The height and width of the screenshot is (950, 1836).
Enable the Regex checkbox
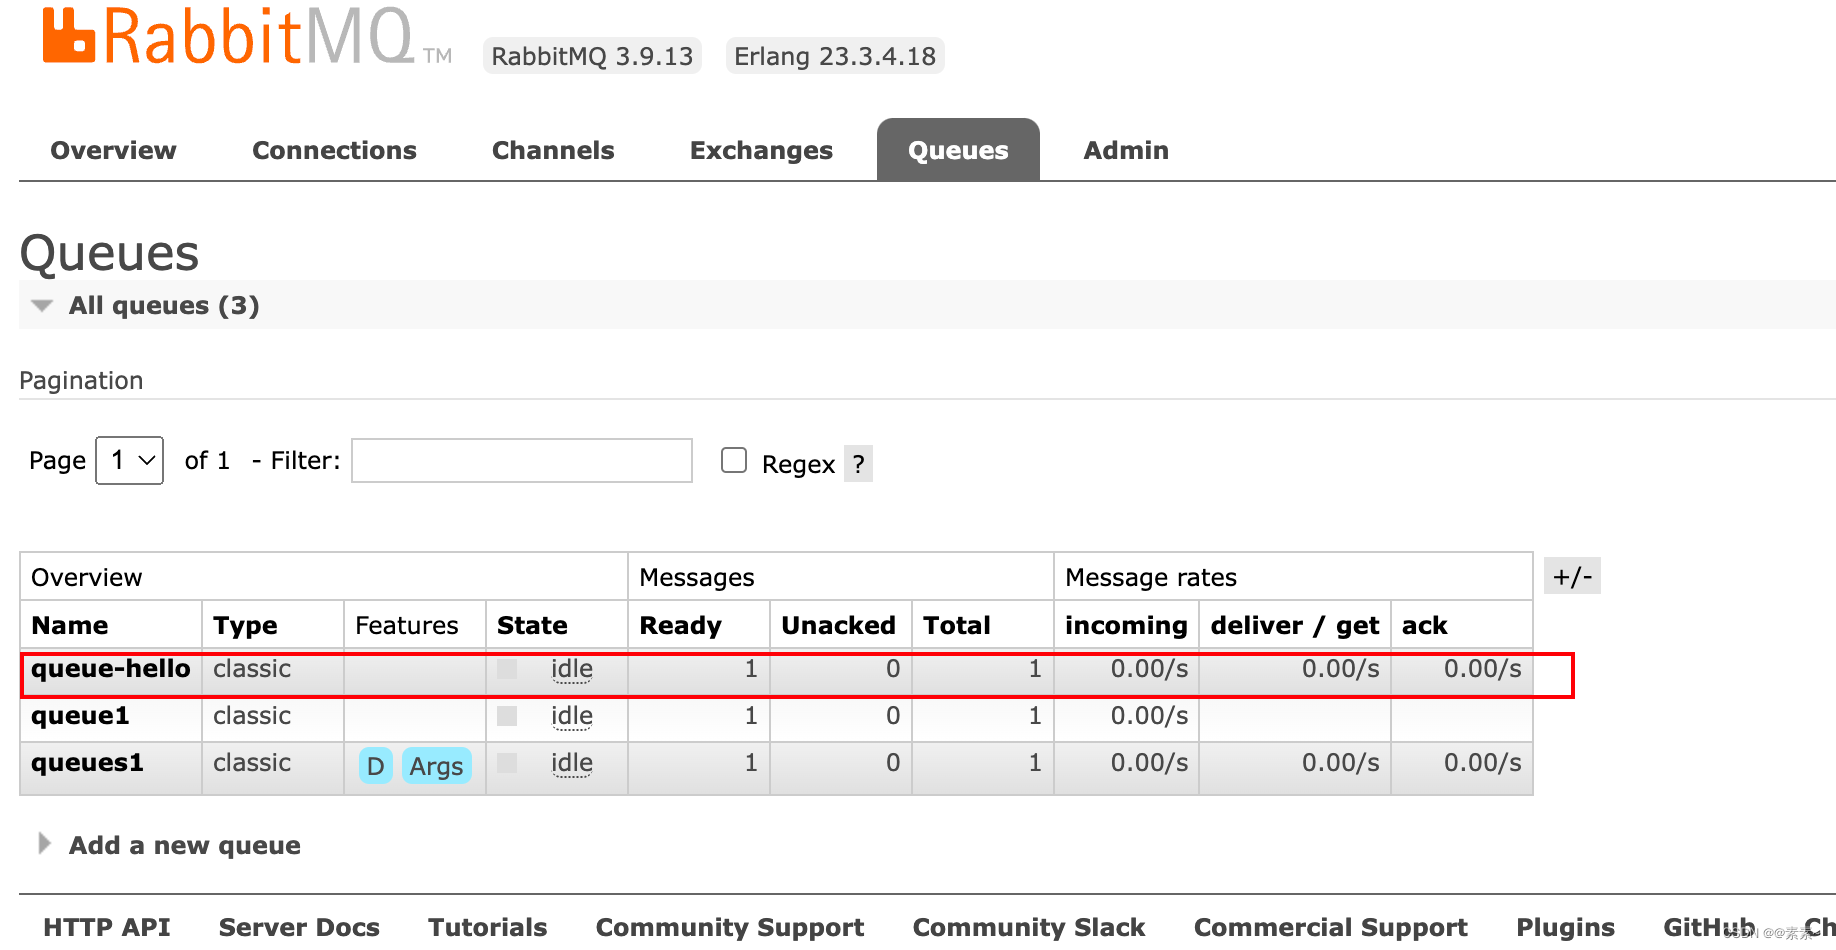[x=734, y=460]
